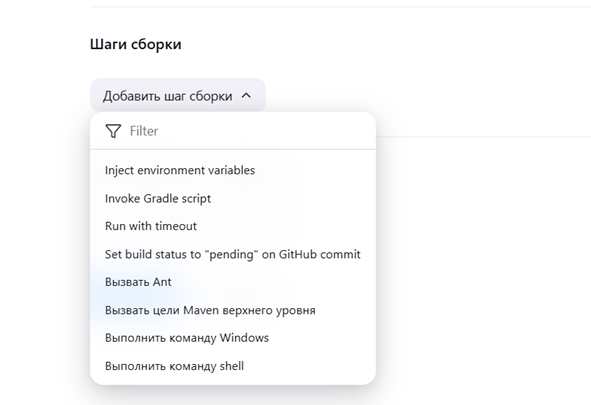Click the Шаги сборки section heading

pyautogui.click(x=136, y=44)
